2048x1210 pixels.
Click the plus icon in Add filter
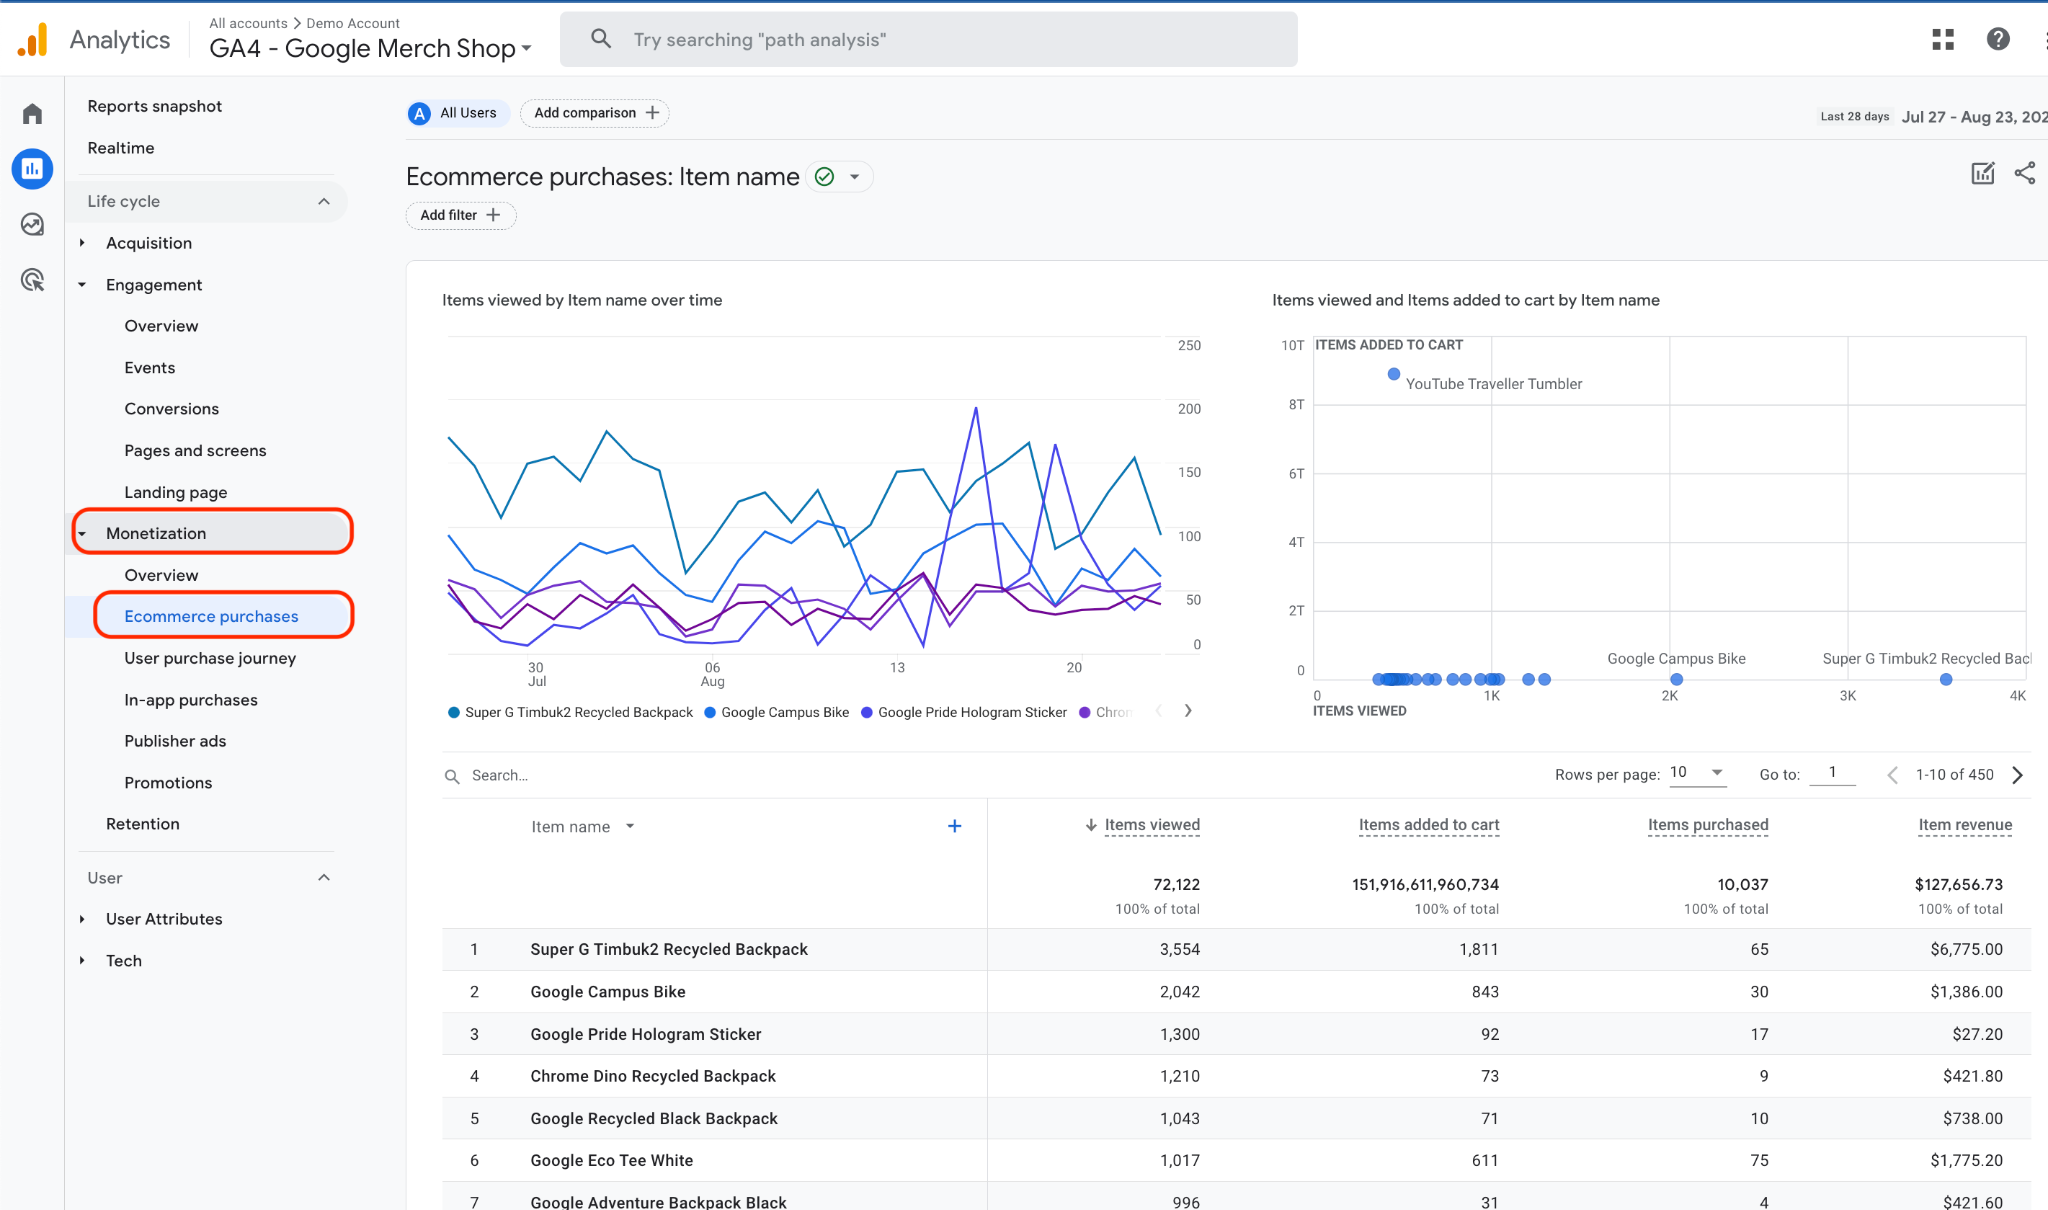point(493,215)
